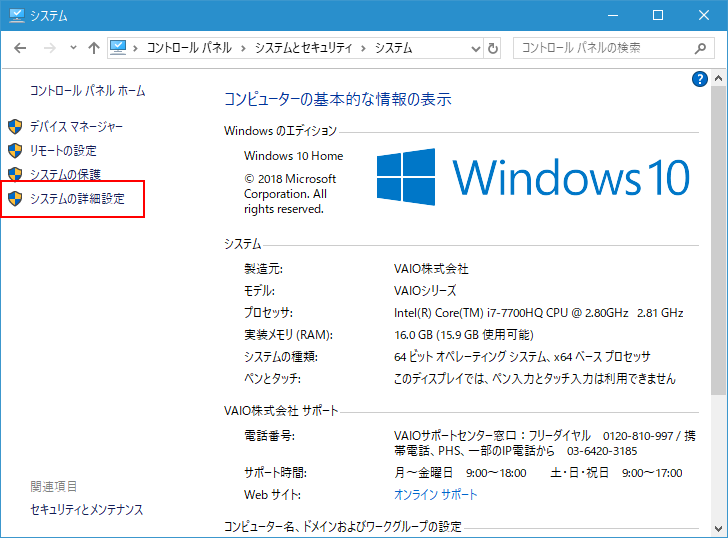Click the 関連項目 heading in left pane

coord(53,486)
